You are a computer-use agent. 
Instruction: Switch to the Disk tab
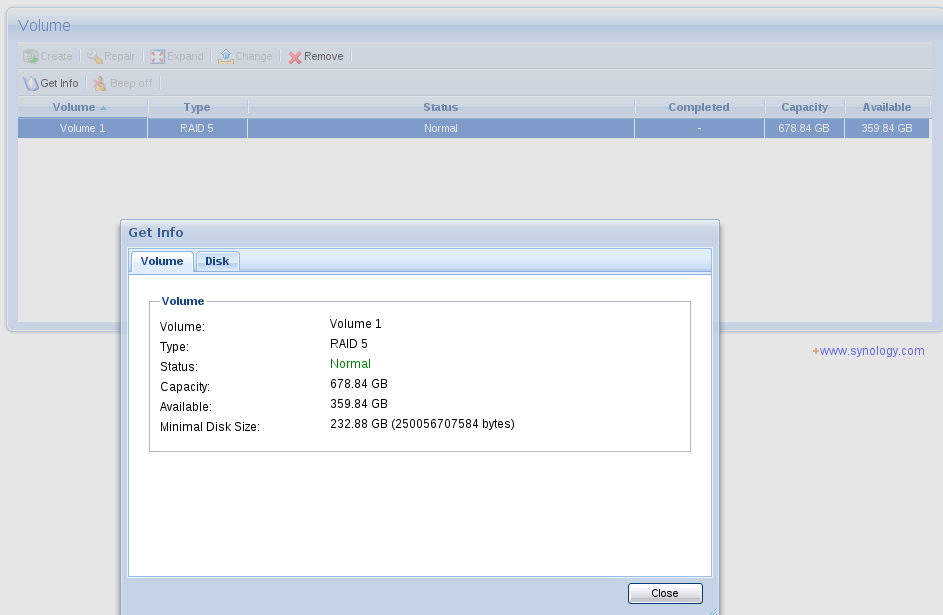(x=217, y=261)
